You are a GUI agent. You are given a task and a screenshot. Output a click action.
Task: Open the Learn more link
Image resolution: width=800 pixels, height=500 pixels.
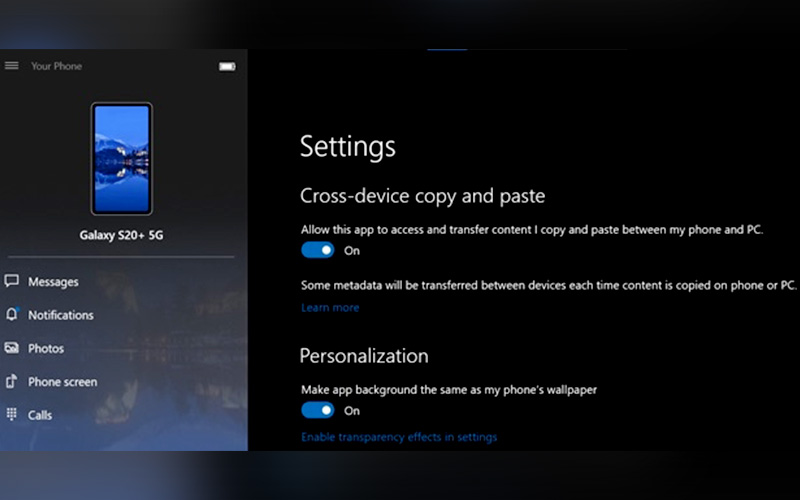(330, 308)
